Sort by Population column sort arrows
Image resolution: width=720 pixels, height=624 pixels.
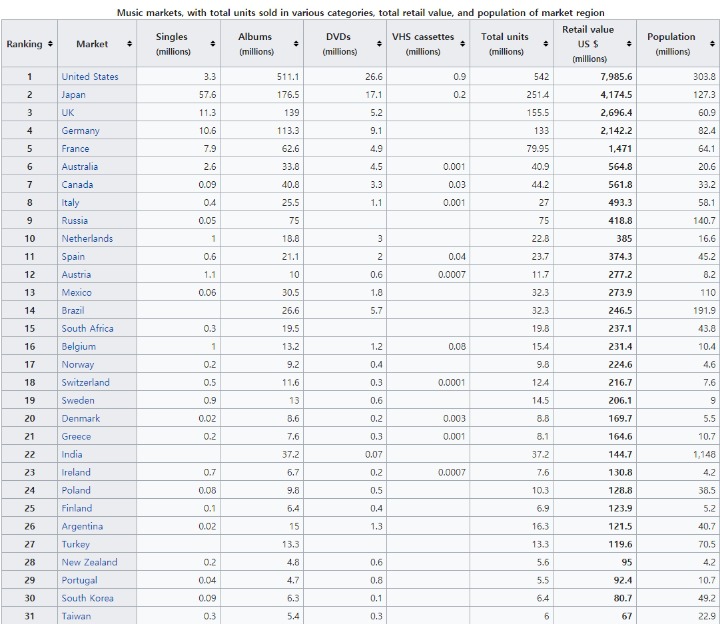[x=712, y=44]
